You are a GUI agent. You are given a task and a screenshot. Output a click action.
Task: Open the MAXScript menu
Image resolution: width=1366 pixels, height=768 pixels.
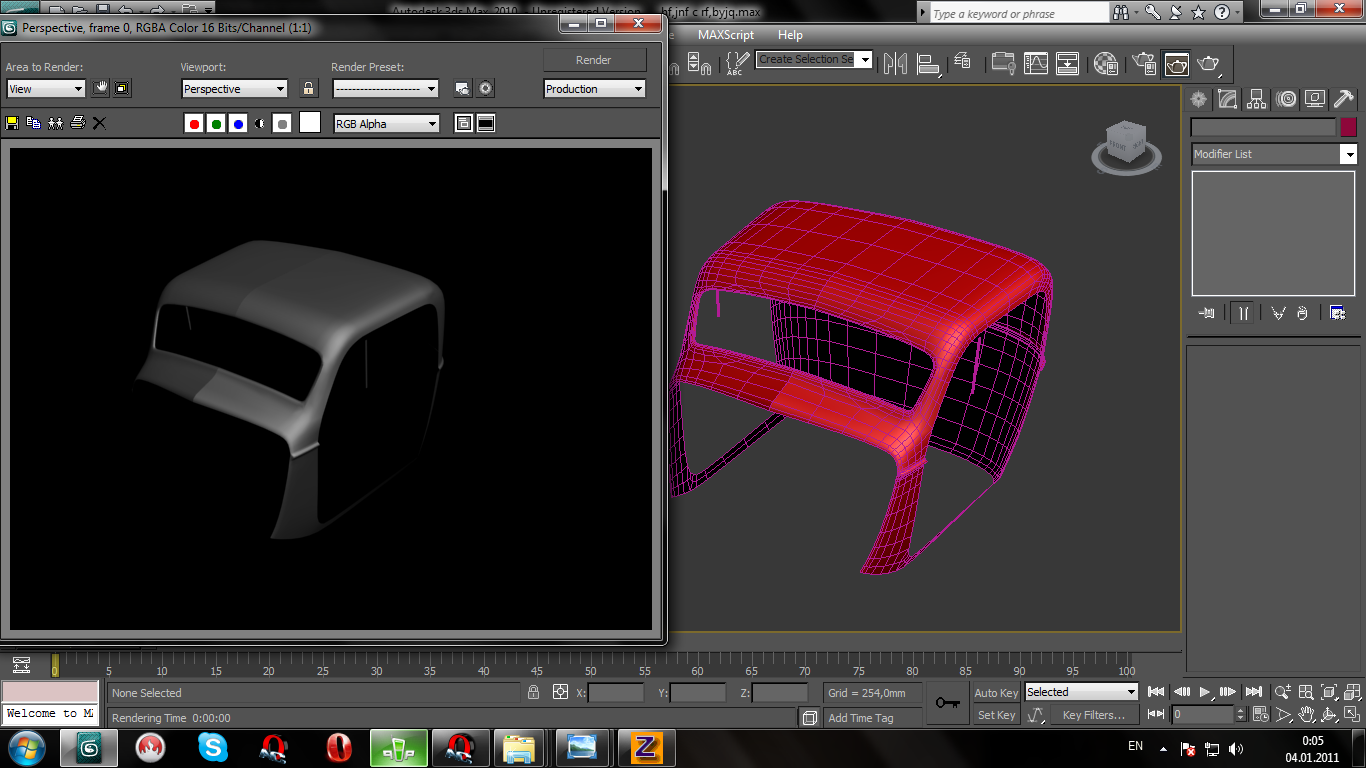coord(725,35)
